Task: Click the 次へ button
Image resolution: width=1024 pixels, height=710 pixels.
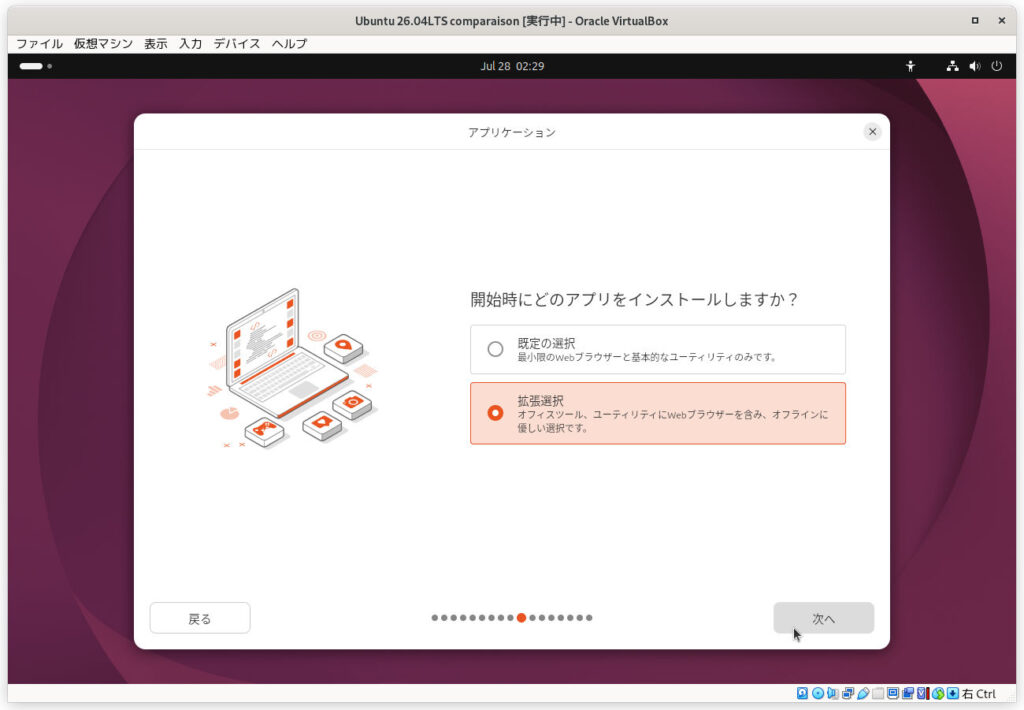Action: coord(824,618)
